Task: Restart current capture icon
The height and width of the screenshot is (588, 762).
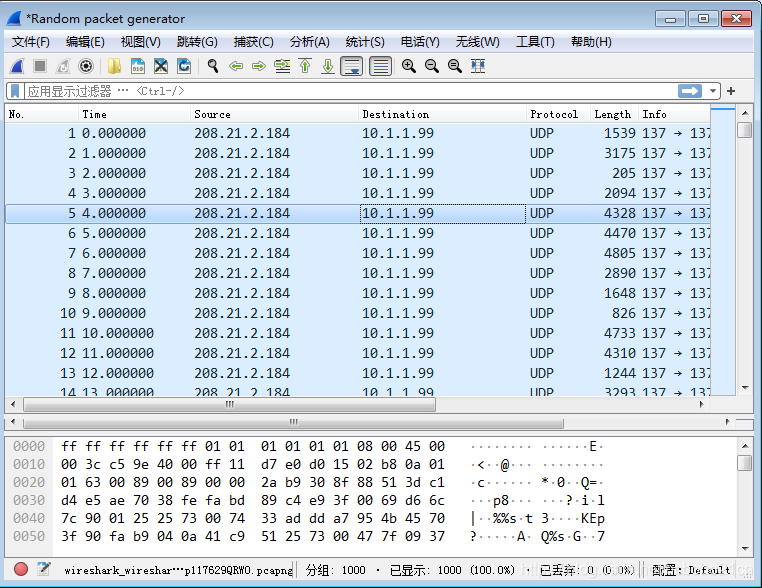Action: click(x=63, y=66)
